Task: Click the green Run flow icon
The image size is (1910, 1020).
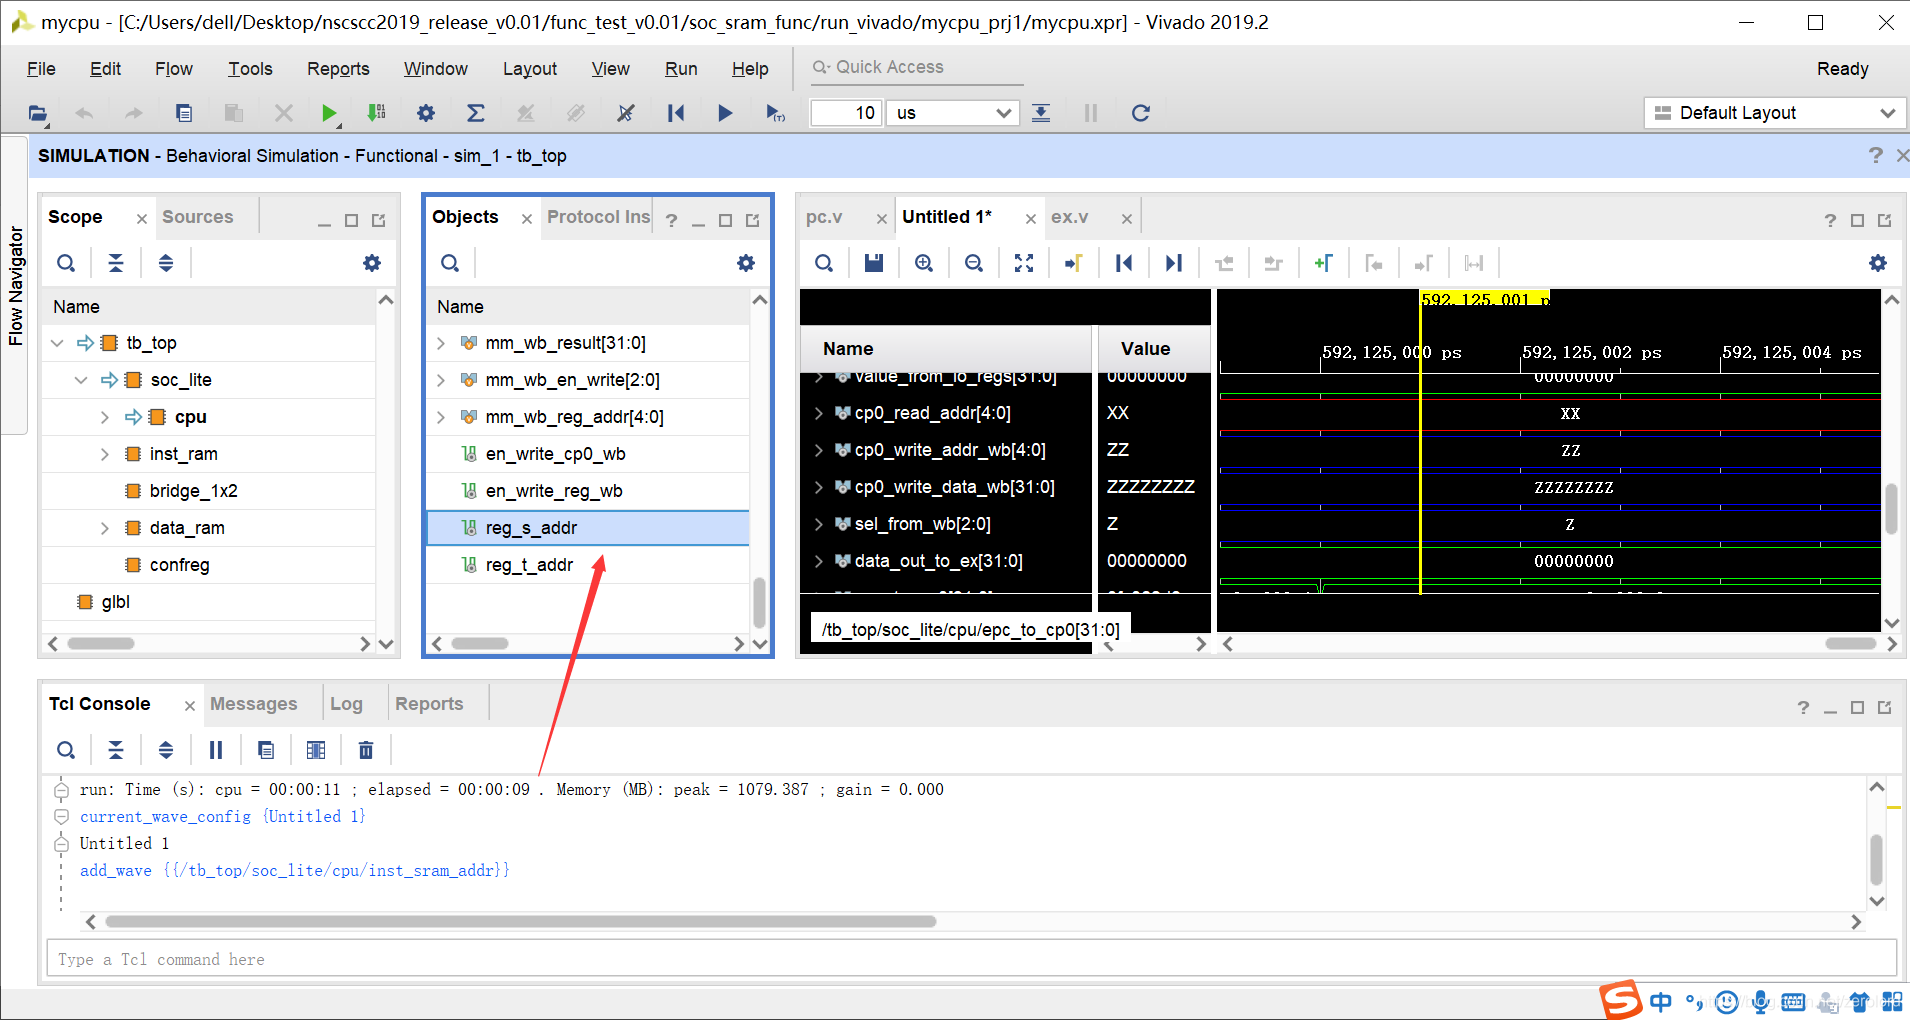Action: click(329, 113)
